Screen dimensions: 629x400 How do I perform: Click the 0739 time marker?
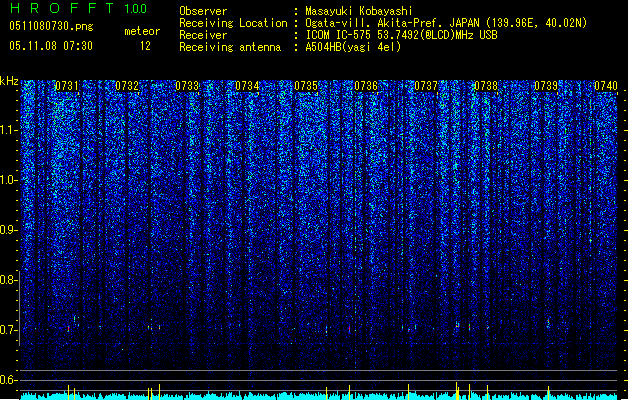click(546, 86)
